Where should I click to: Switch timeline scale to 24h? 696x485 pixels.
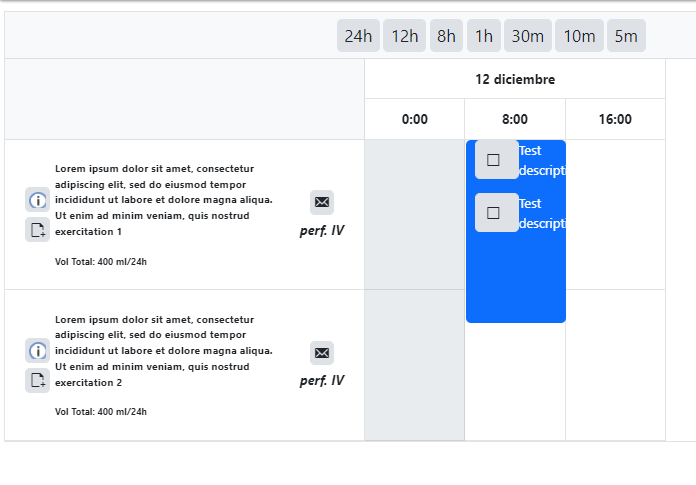tap(358, 36)
